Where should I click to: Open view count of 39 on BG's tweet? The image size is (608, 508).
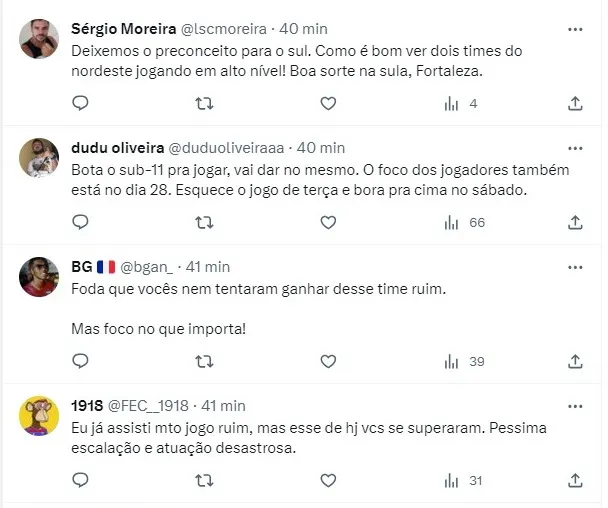point(463,361)
